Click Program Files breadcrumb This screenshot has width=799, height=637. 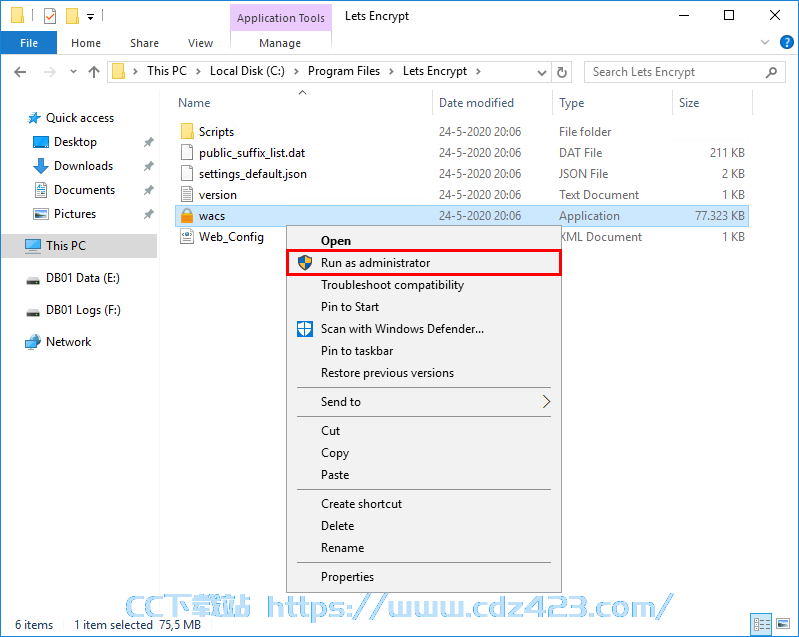pos(344,71)
